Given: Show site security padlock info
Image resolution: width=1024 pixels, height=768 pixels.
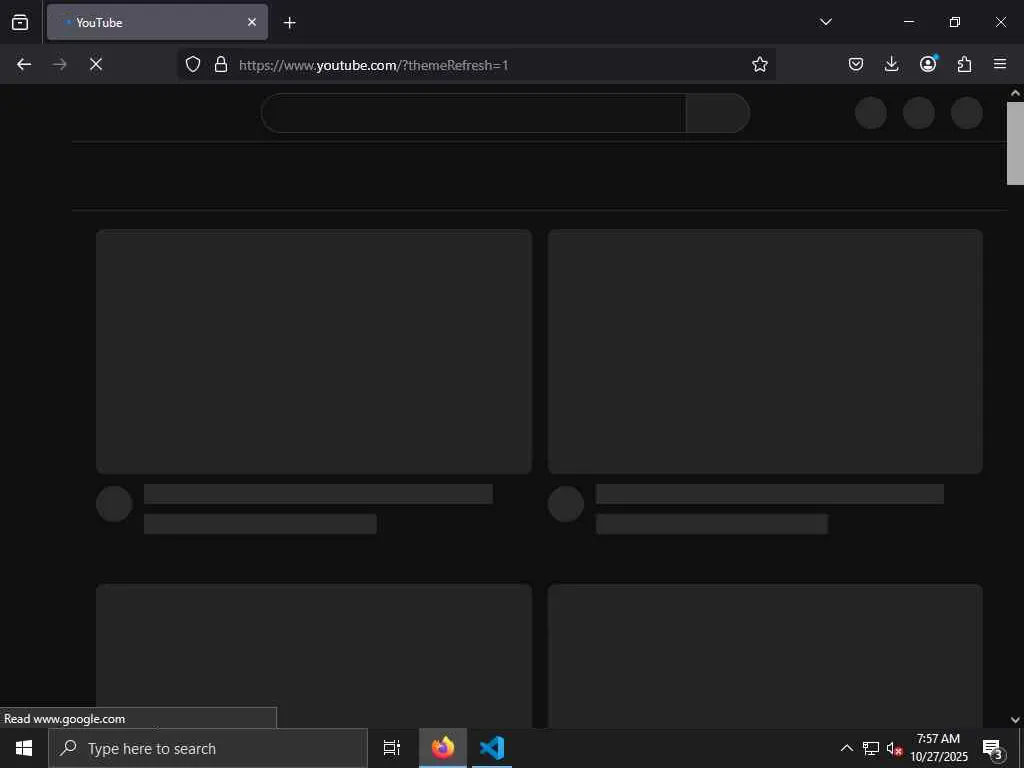Looking at the screenshot, I should [x=221, y=64].
